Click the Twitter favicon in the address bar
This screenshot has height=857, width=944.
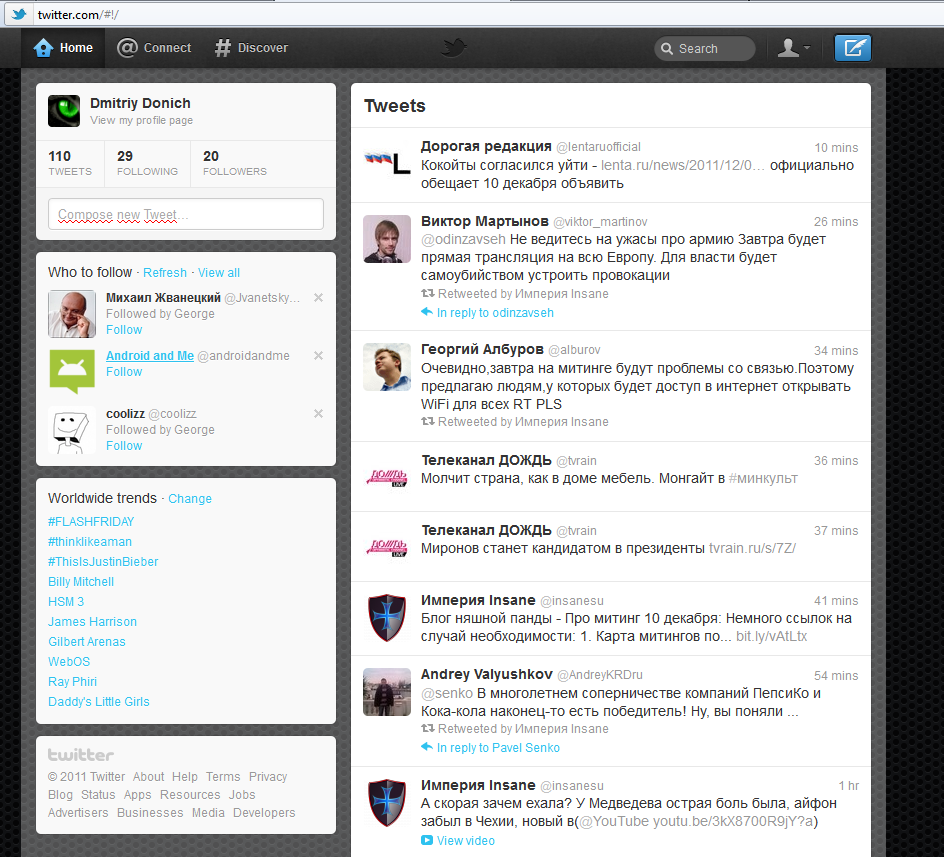point(19,14)
